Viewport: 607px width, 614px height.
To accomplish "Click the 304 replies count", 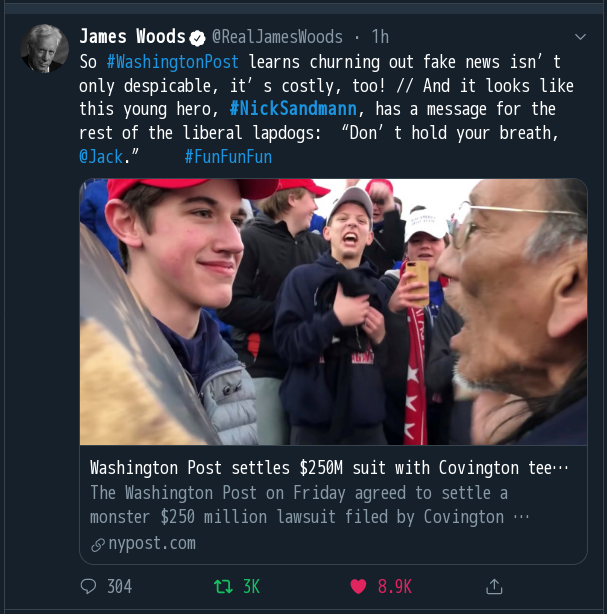I will click(119, 587).
